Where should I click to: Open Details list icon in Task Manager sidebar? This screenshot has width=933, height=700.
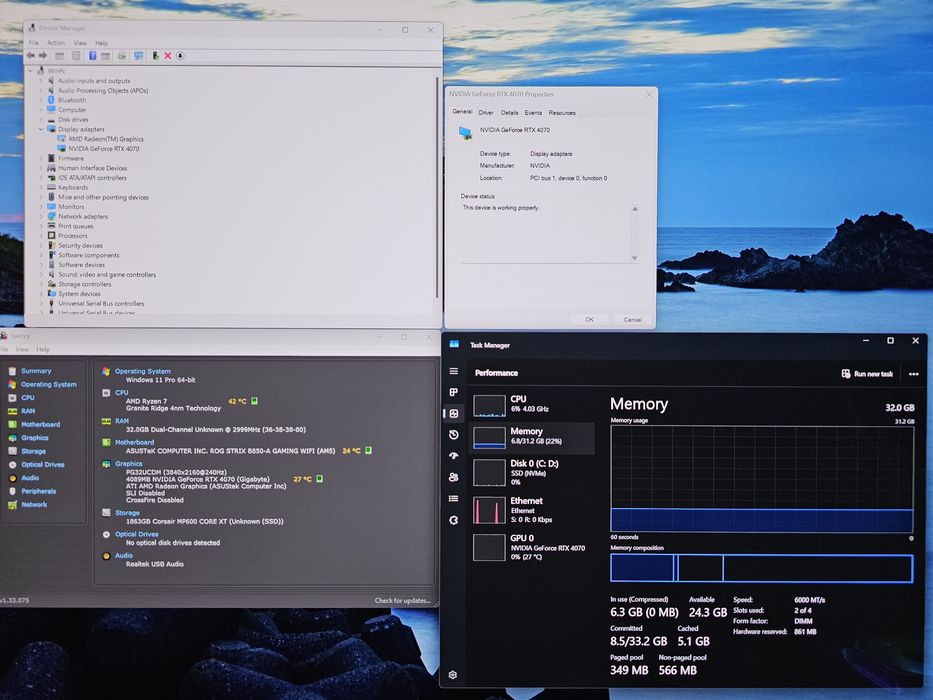453,498
